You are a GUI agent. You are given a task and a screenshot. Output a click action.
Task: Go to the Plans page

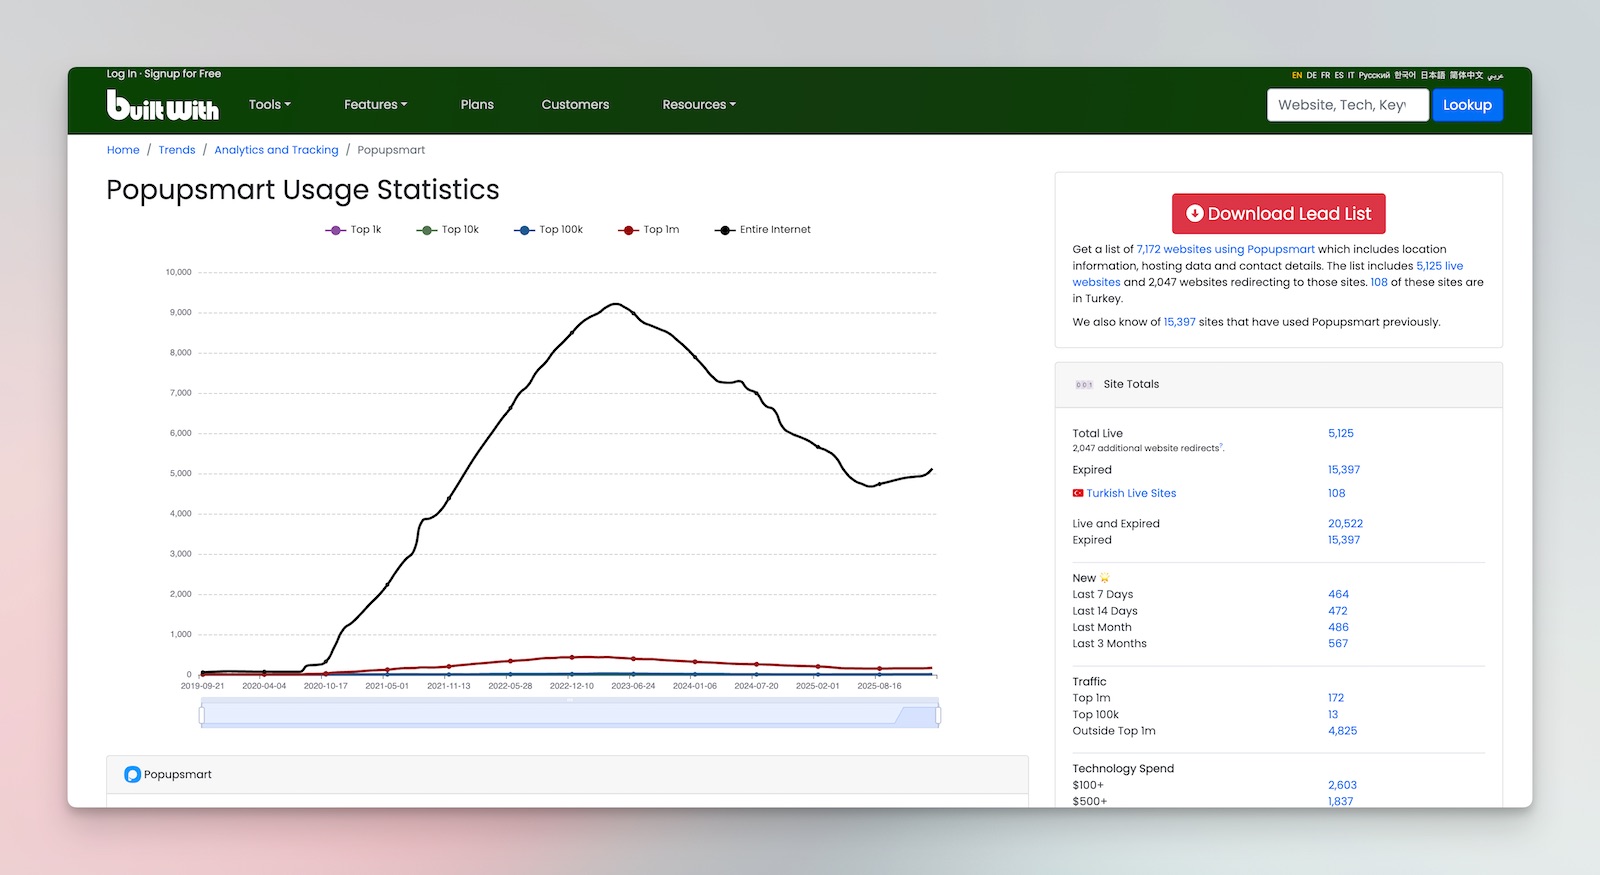477,104
